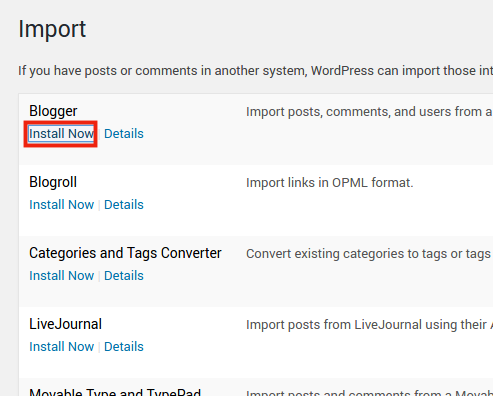Click Install Now under Blogger

tap(61, 134)
